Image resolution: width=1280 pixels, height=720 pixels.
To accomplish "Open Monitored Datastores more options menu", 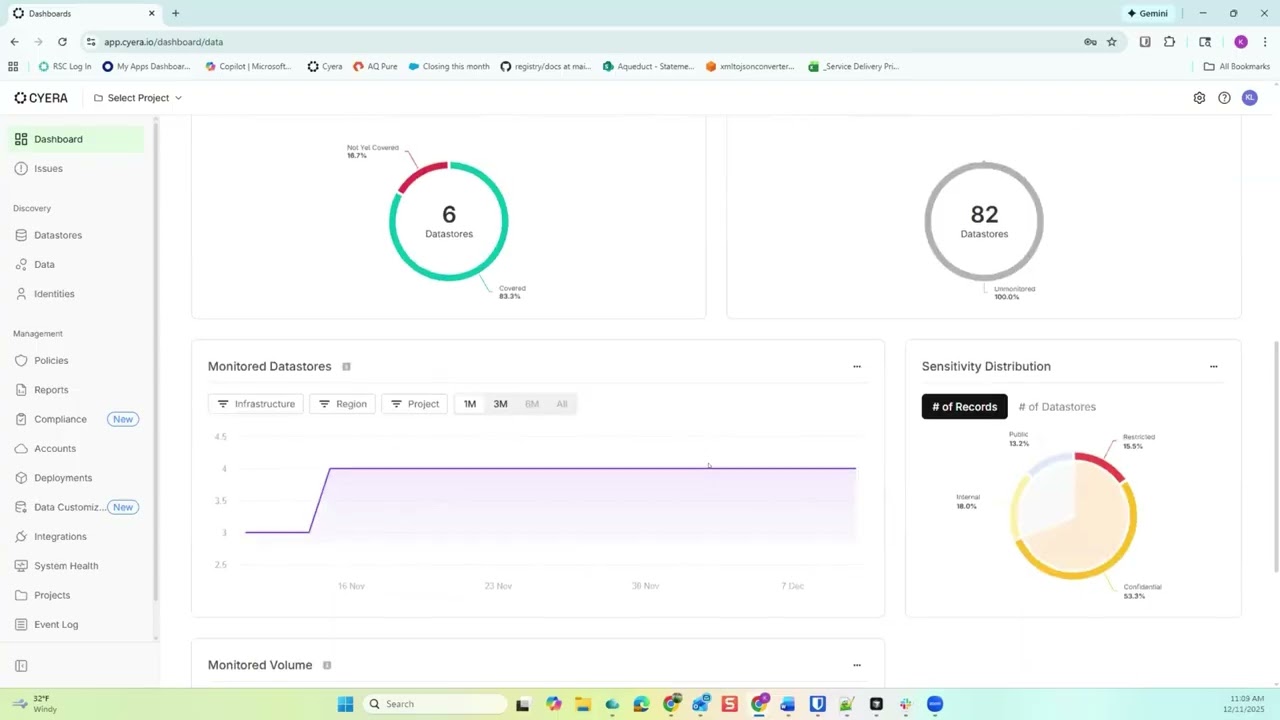I will click(x=857, y=367).
